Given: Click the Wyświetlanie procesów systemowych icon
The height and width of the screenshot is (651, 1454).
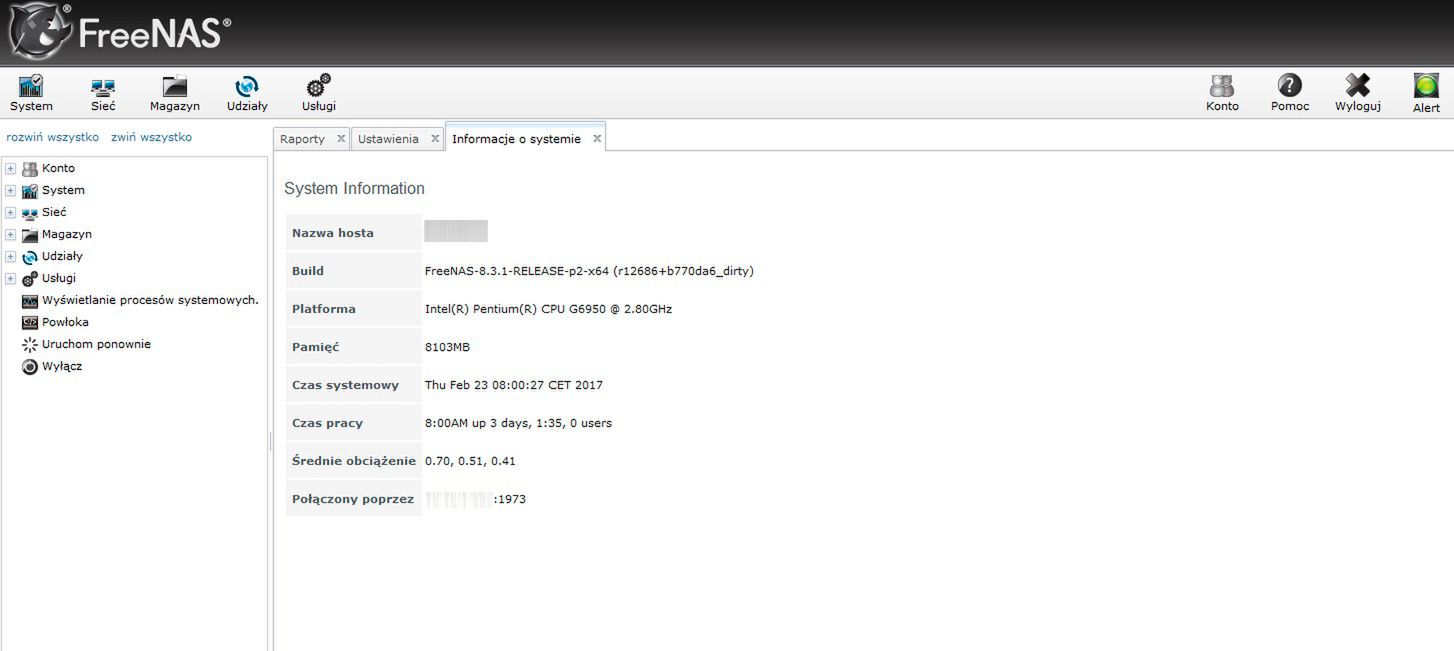Looking at the screenshot, I should tap(30, 301).
